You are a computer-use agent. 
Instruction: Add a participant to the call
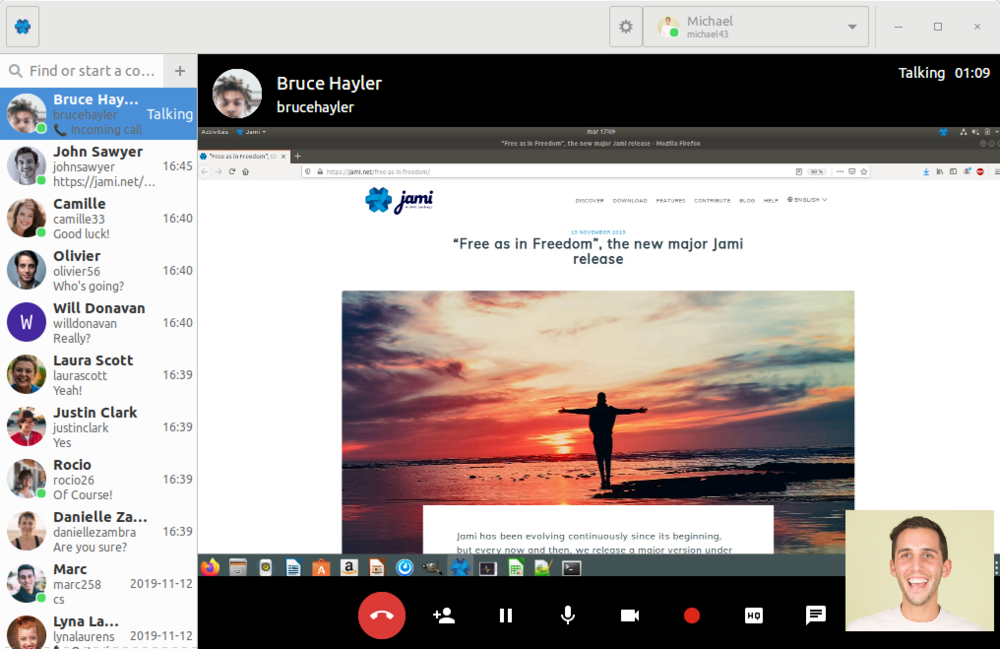(443, 615)
